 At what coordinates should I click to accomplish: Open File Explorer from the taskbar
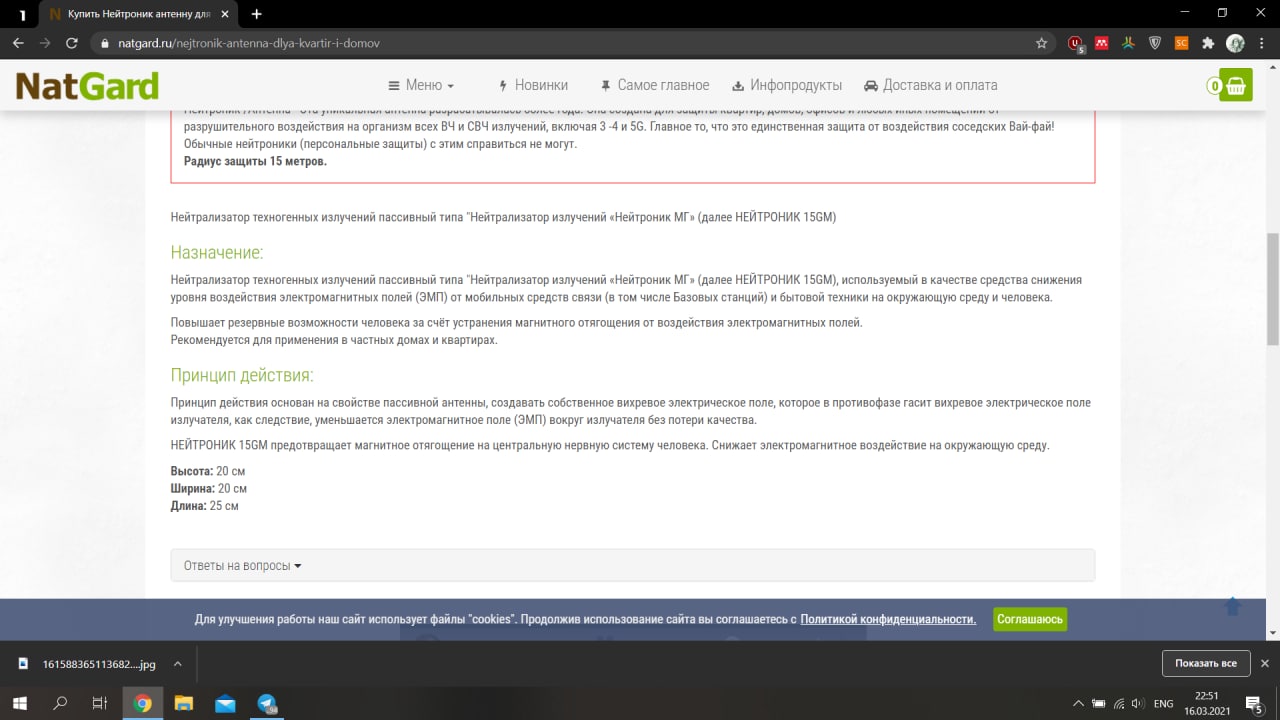tap(184, 703)
